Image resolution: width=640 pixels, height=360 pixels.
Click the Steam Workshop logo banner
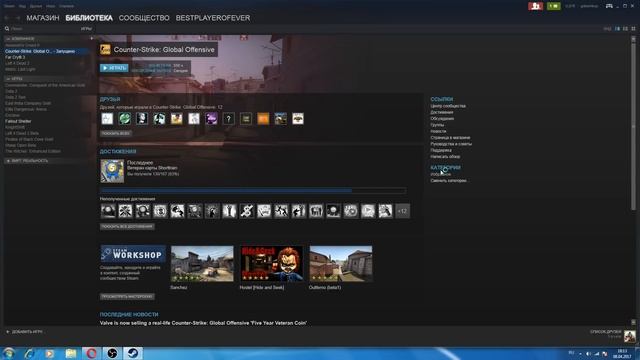[133, 253]
